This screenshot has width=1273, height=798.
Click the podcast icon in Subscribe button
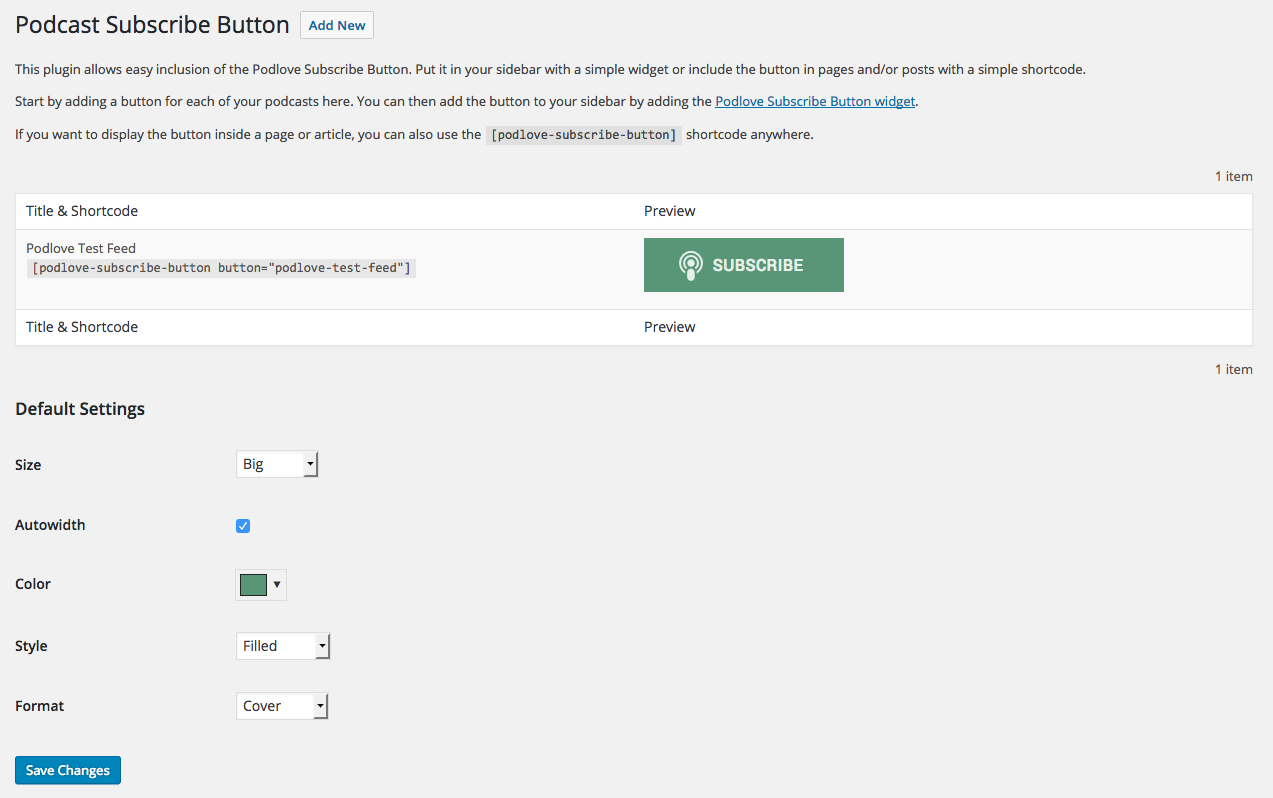pyautogui.click(x=690, y=265)
